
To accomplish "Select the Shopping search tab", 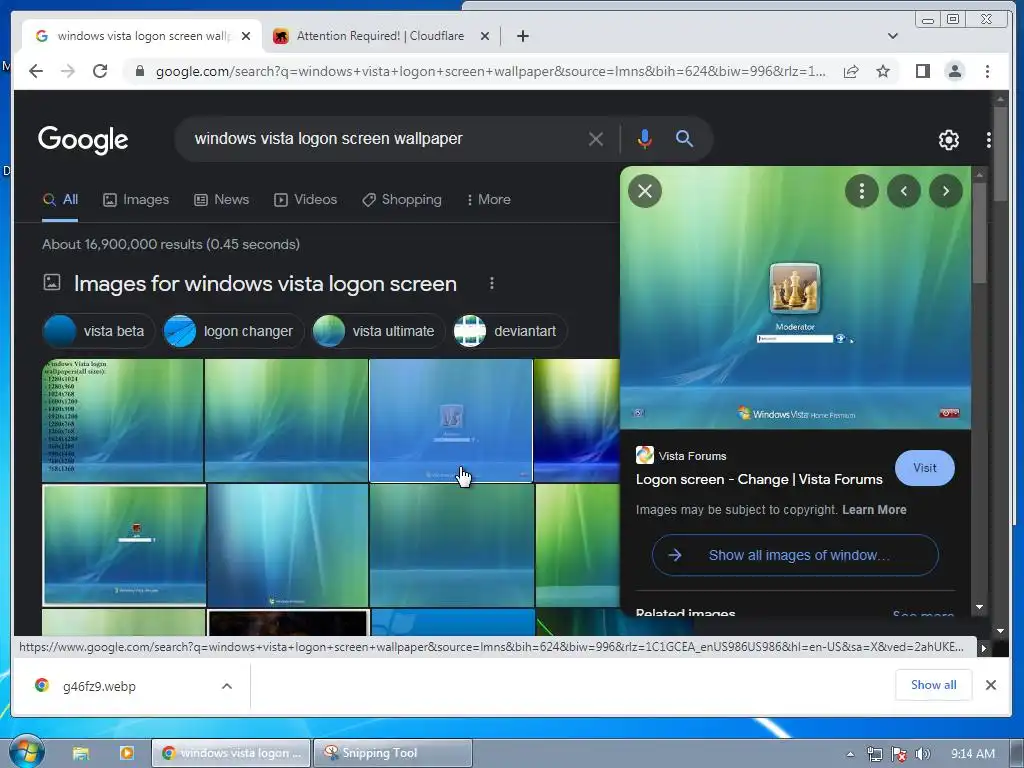I will 402,199.
